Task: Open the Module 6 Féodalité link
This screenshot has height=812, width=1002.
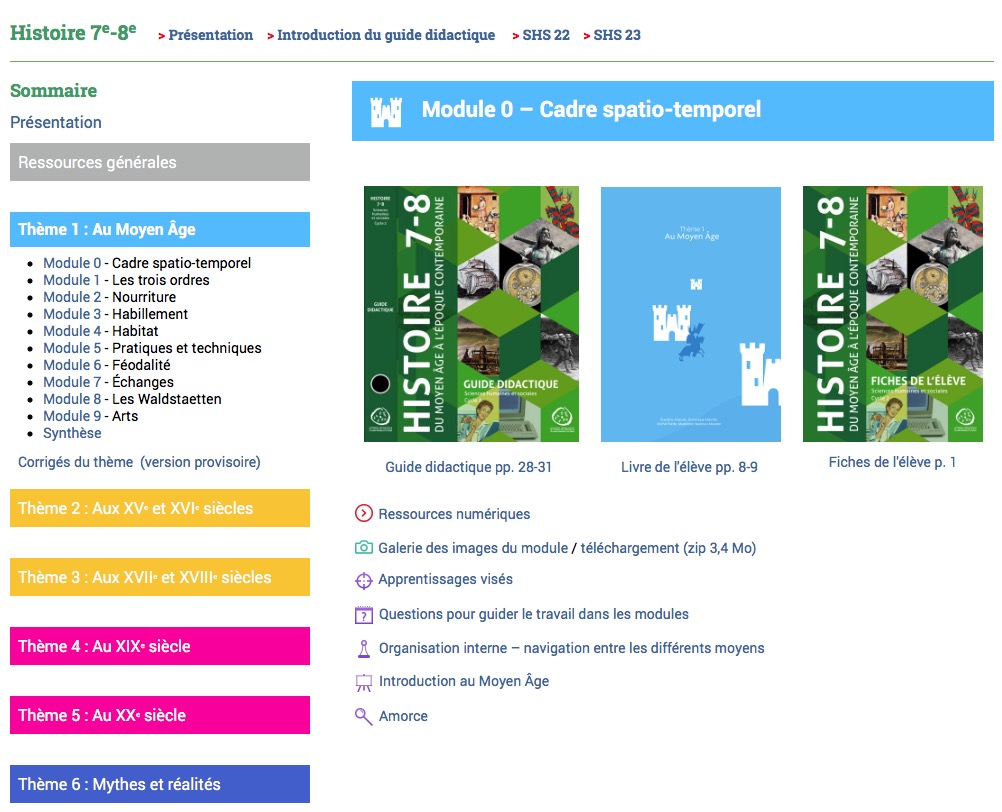Action: [x=73, y=365]
